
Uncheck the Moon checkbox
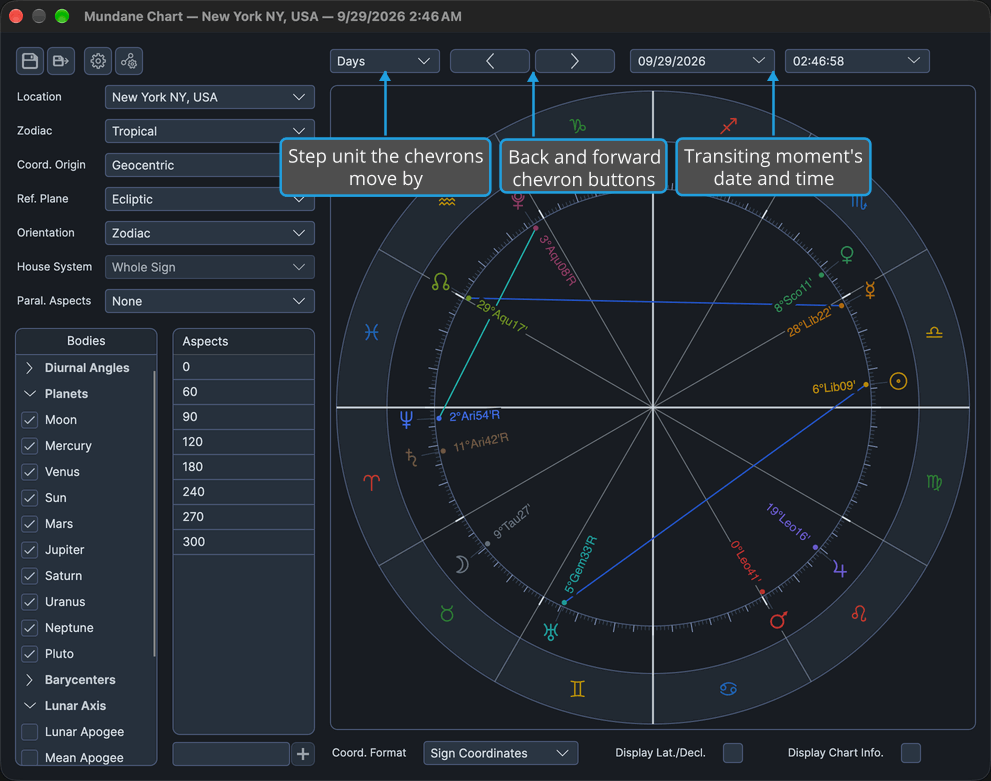tap(30, 420)
